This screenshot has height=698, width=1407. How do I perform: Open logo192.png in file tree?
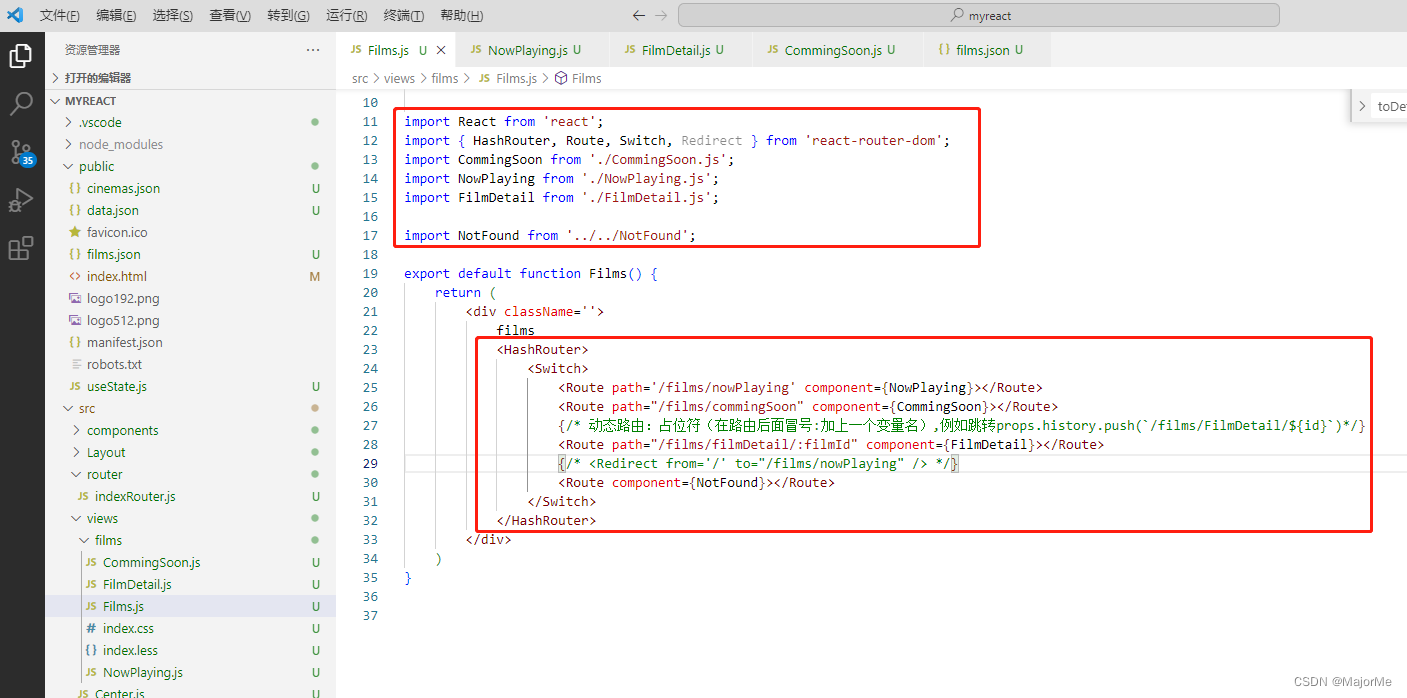point(190,298)
